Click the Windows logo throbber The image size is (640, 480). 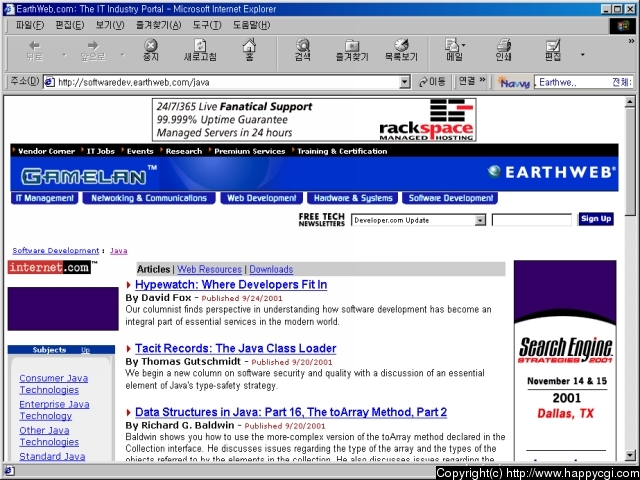click(x=623, y=26)
